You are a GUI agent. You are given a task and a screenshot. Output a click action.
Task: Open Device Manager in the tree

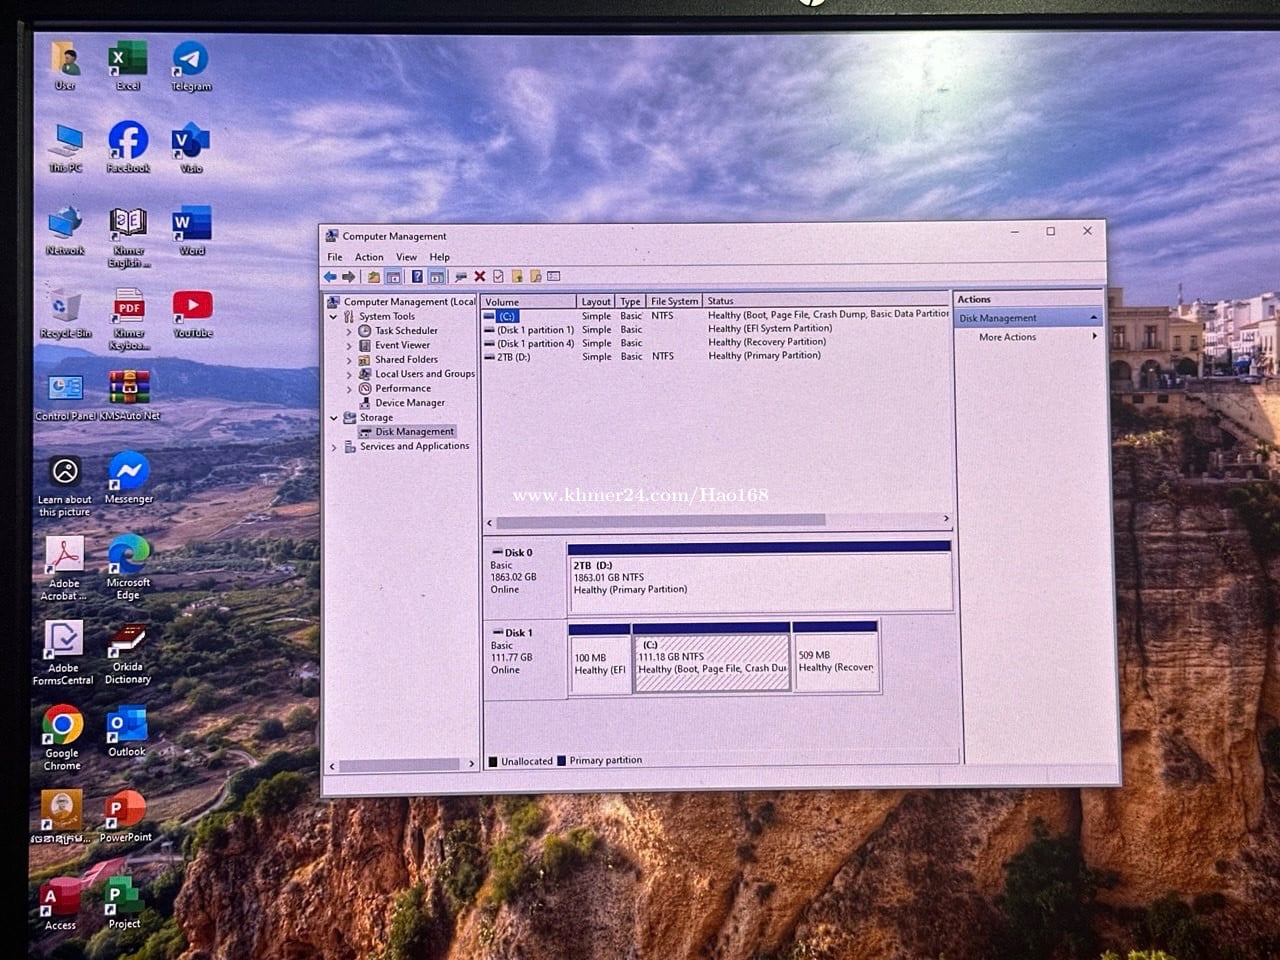tap(409, 403)
